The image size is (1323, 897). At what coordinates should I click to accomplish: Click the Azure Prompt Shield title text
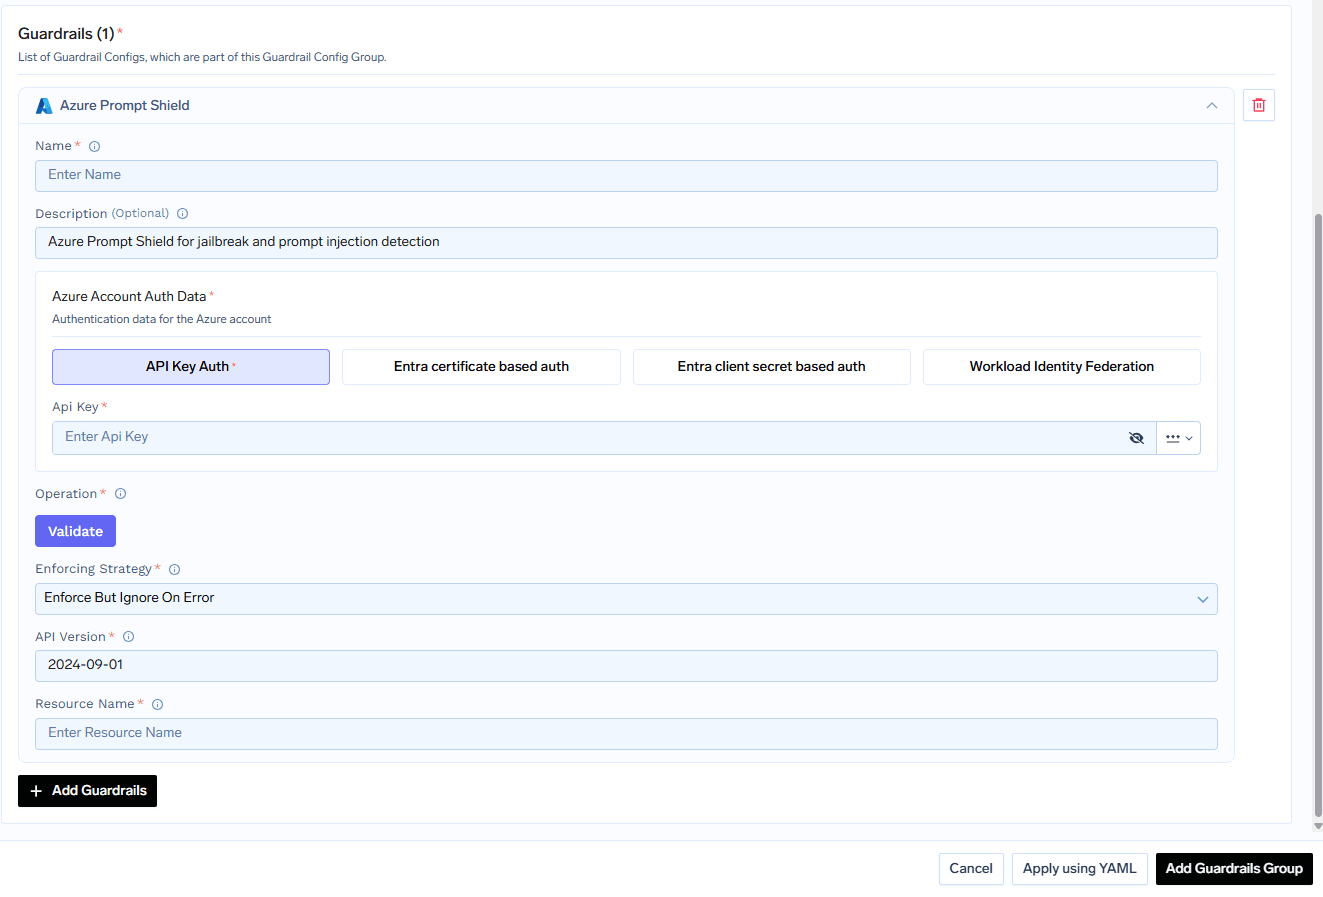[x=125, y=106]
